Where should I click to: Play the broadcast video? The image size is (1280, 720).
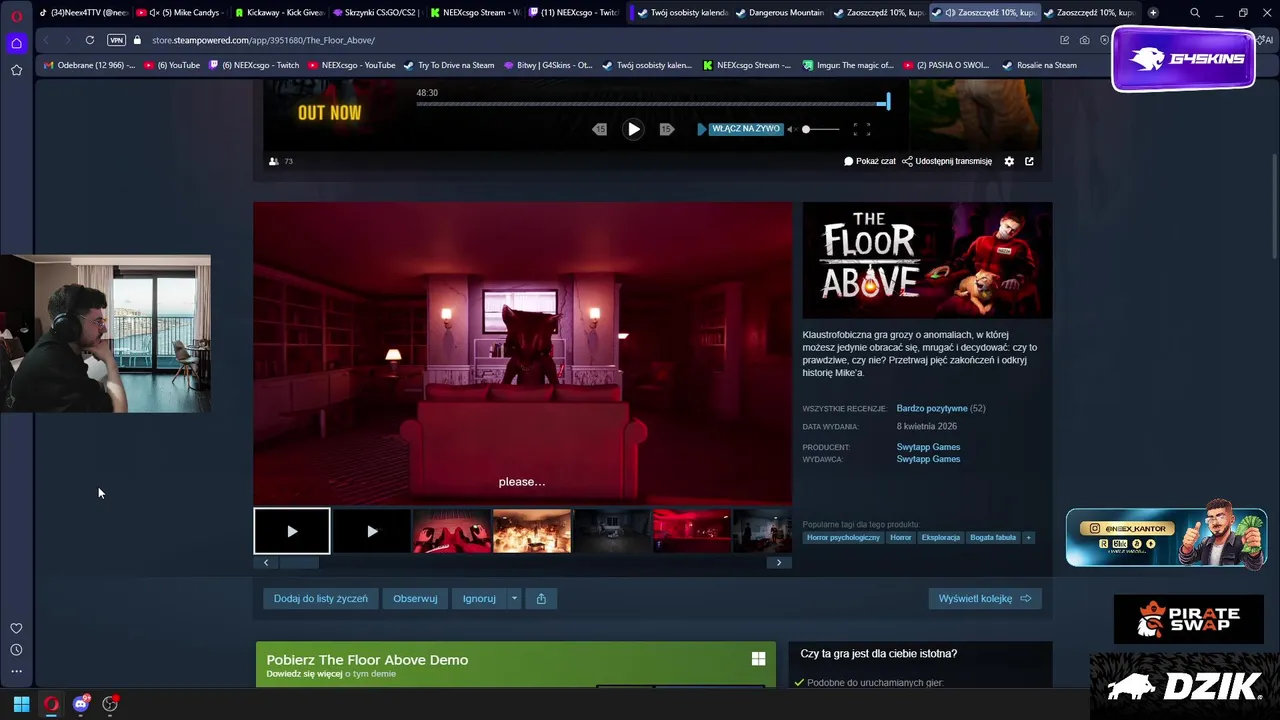633,129
